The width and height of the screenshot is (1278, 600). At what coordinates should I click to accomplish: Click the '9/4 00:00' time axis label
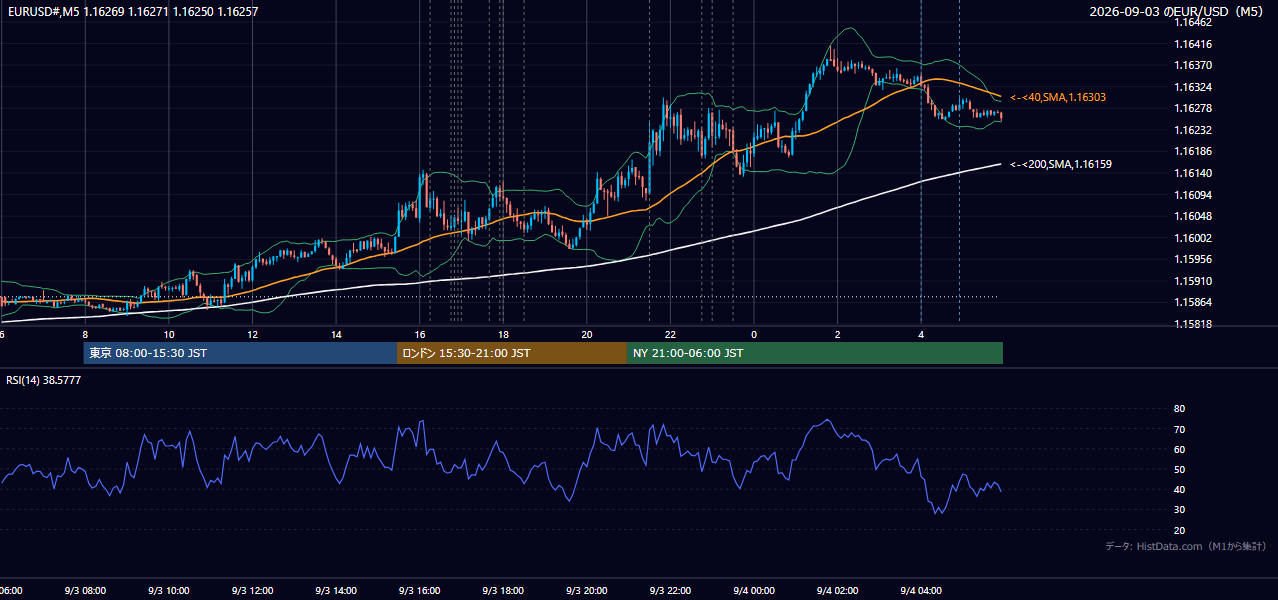(x=754, y=590)
